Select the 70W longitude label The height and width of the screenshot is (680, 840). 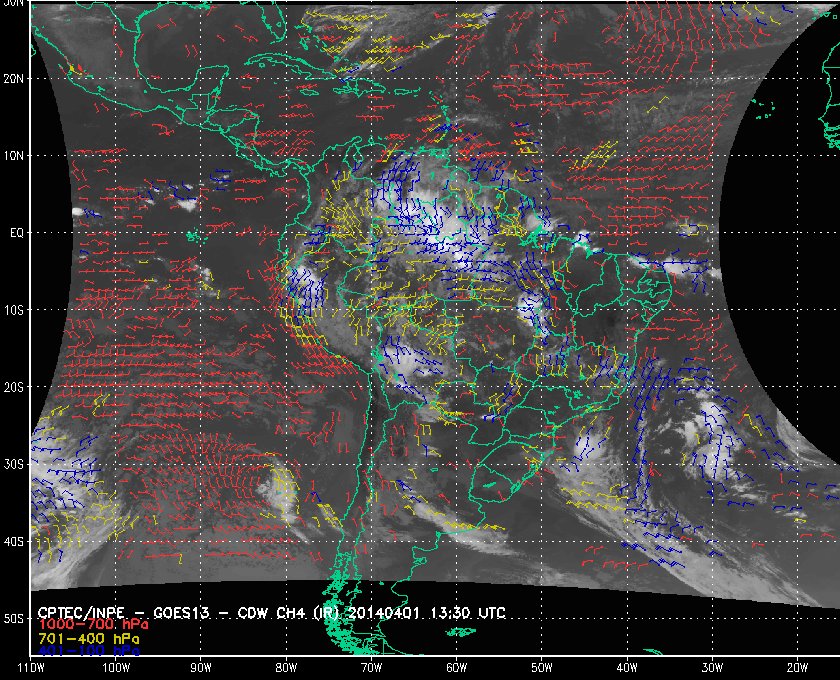tap(371, 668)
